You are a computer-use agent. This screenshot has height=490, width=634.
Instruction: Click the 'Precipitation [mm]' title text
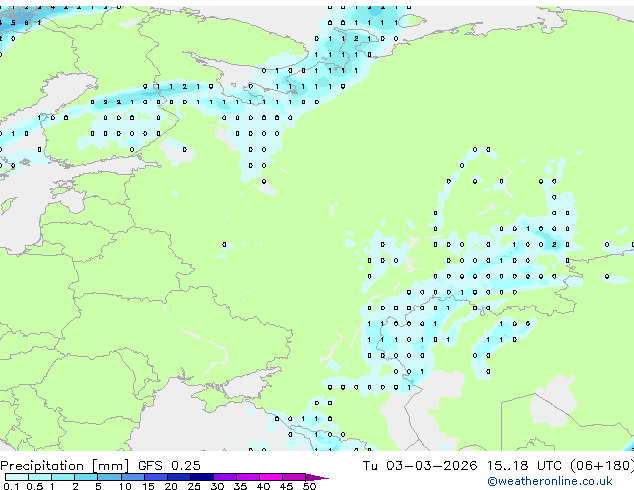tap(64, 466)
